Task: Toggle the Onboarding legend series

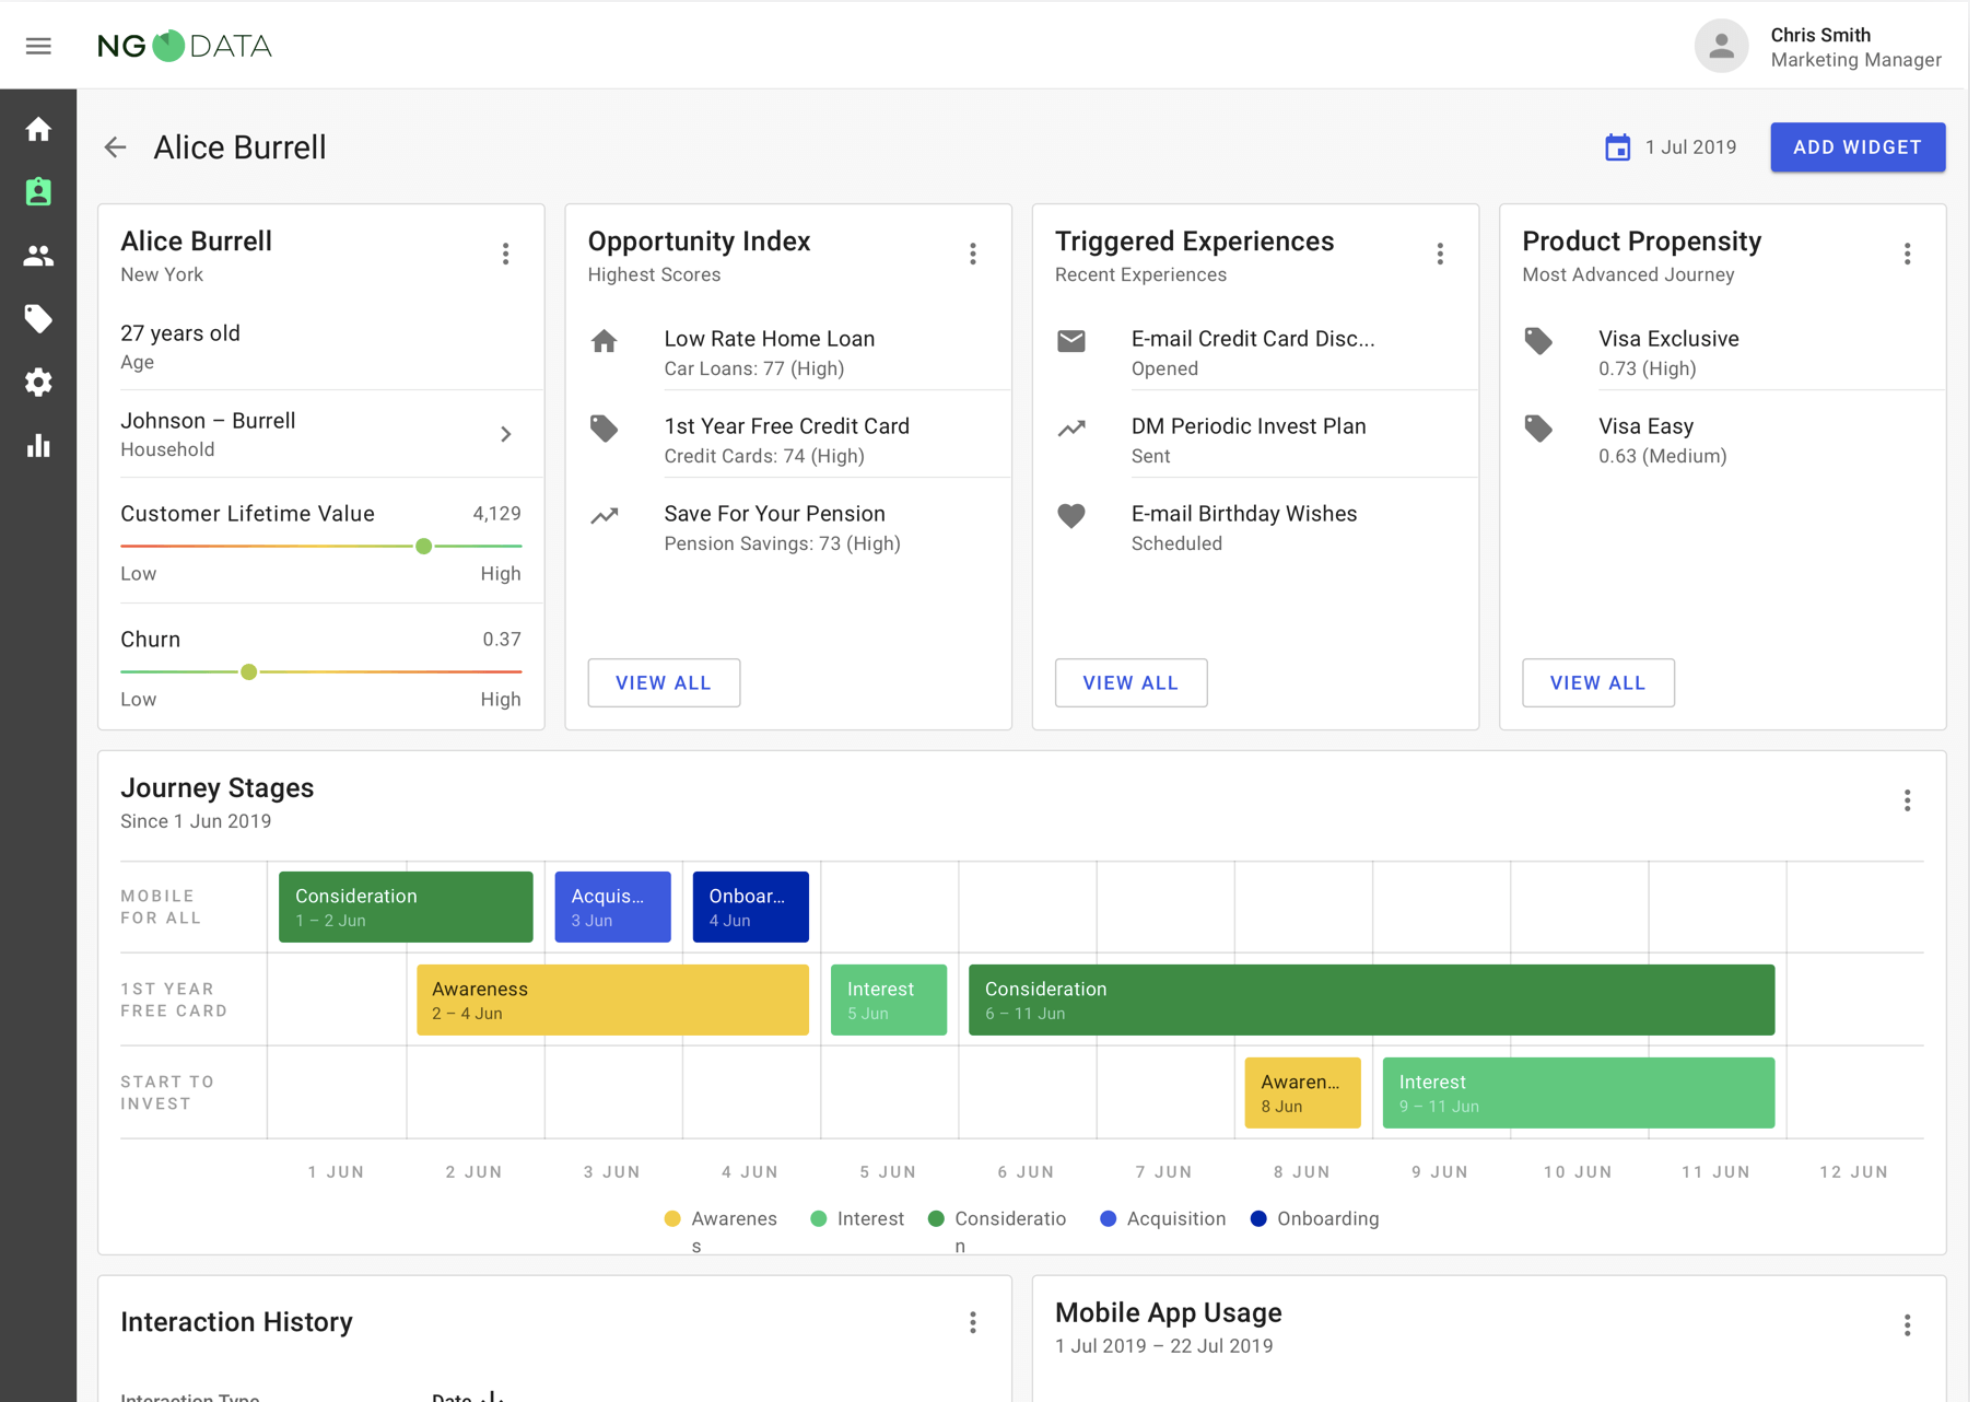Action: (x=1314, y=1218)
